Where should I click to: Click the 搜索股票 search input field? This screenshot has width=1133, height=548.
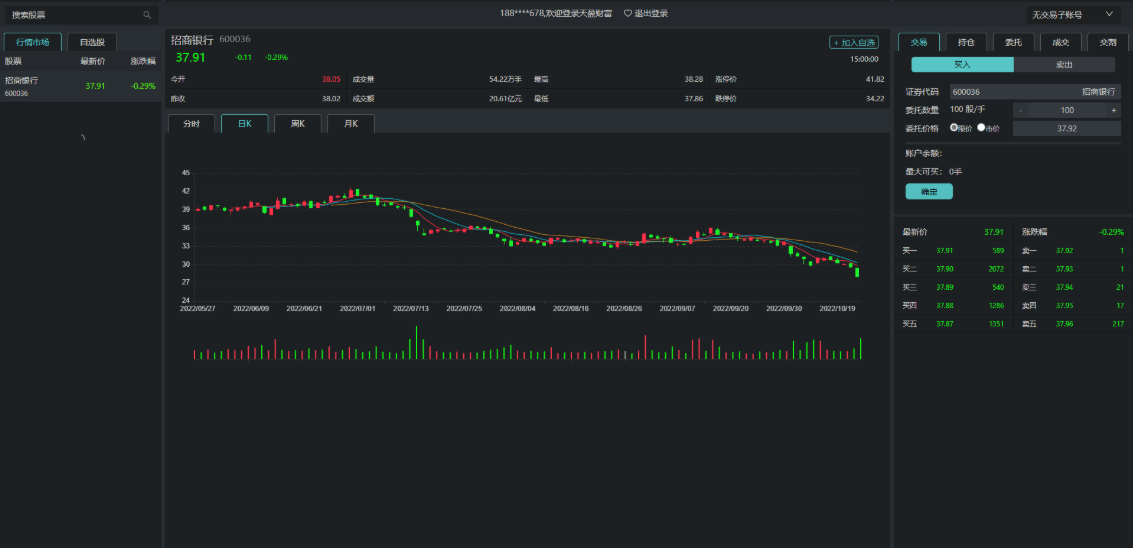[81, 14]
